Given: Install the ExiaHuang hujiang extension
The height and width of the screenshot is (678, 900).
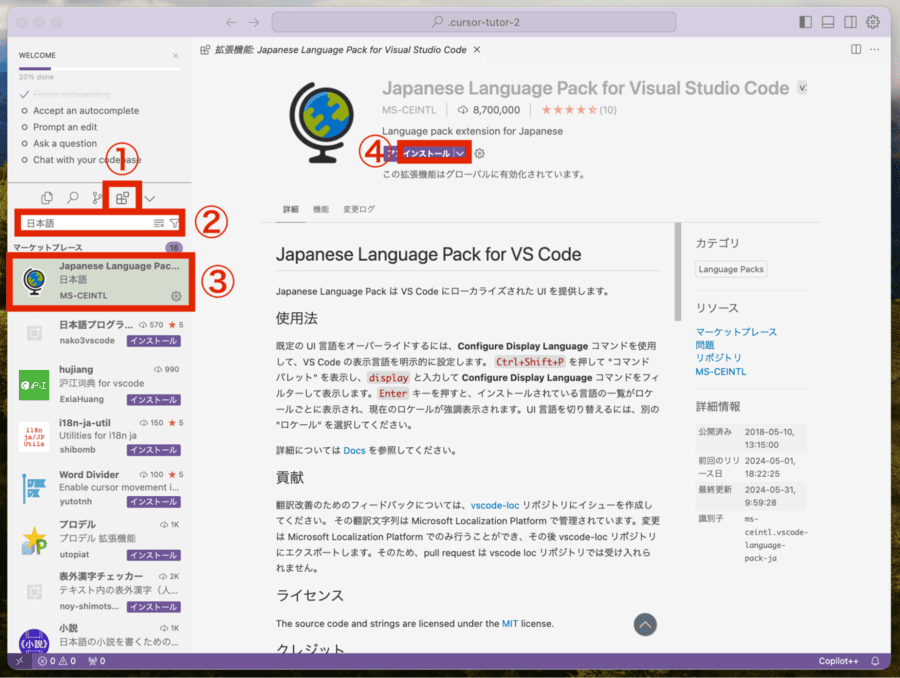Looking at the screenshot, I should pos(154,400).
